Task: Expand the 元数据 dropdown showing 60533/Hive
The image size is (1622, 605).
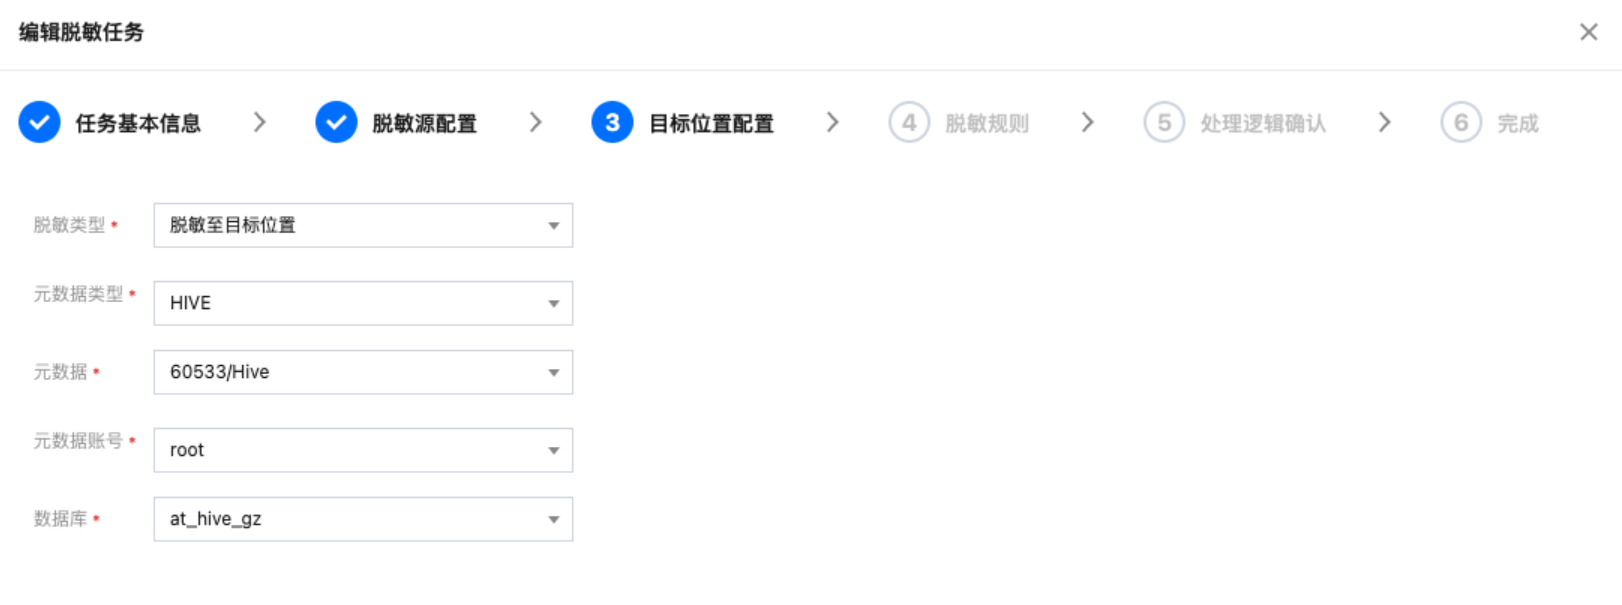Action: pyautogui.click(x=363, y=372)
